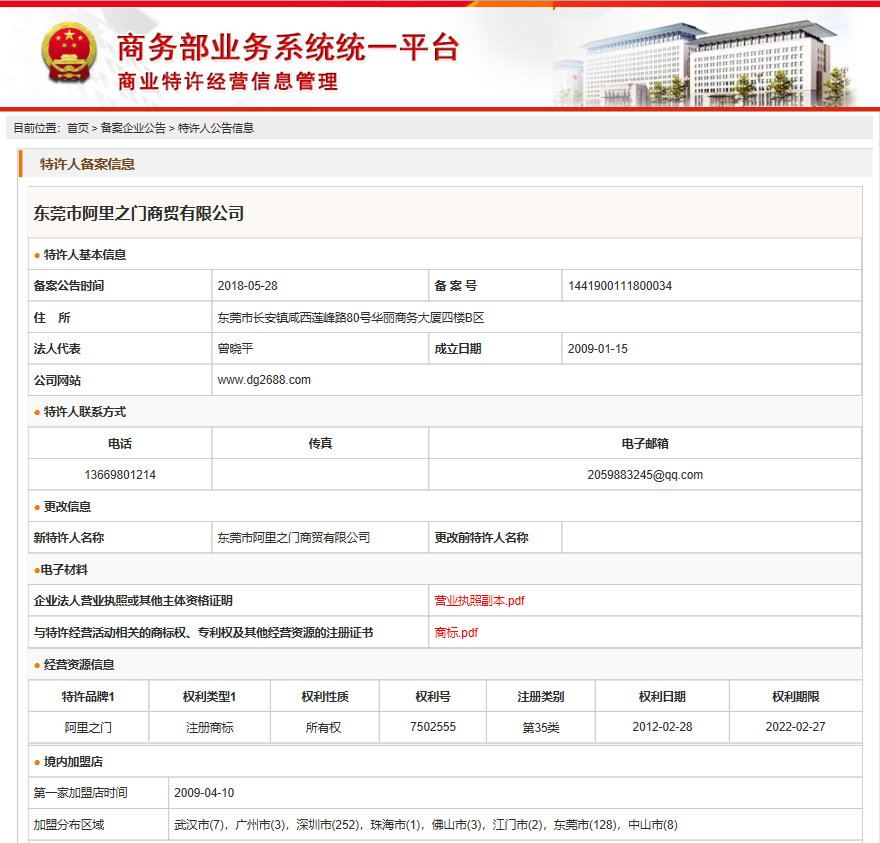This screenshot has width=880, height=843.
Task: Click the founding date 2009-01-15
Action: coord(598,349)
